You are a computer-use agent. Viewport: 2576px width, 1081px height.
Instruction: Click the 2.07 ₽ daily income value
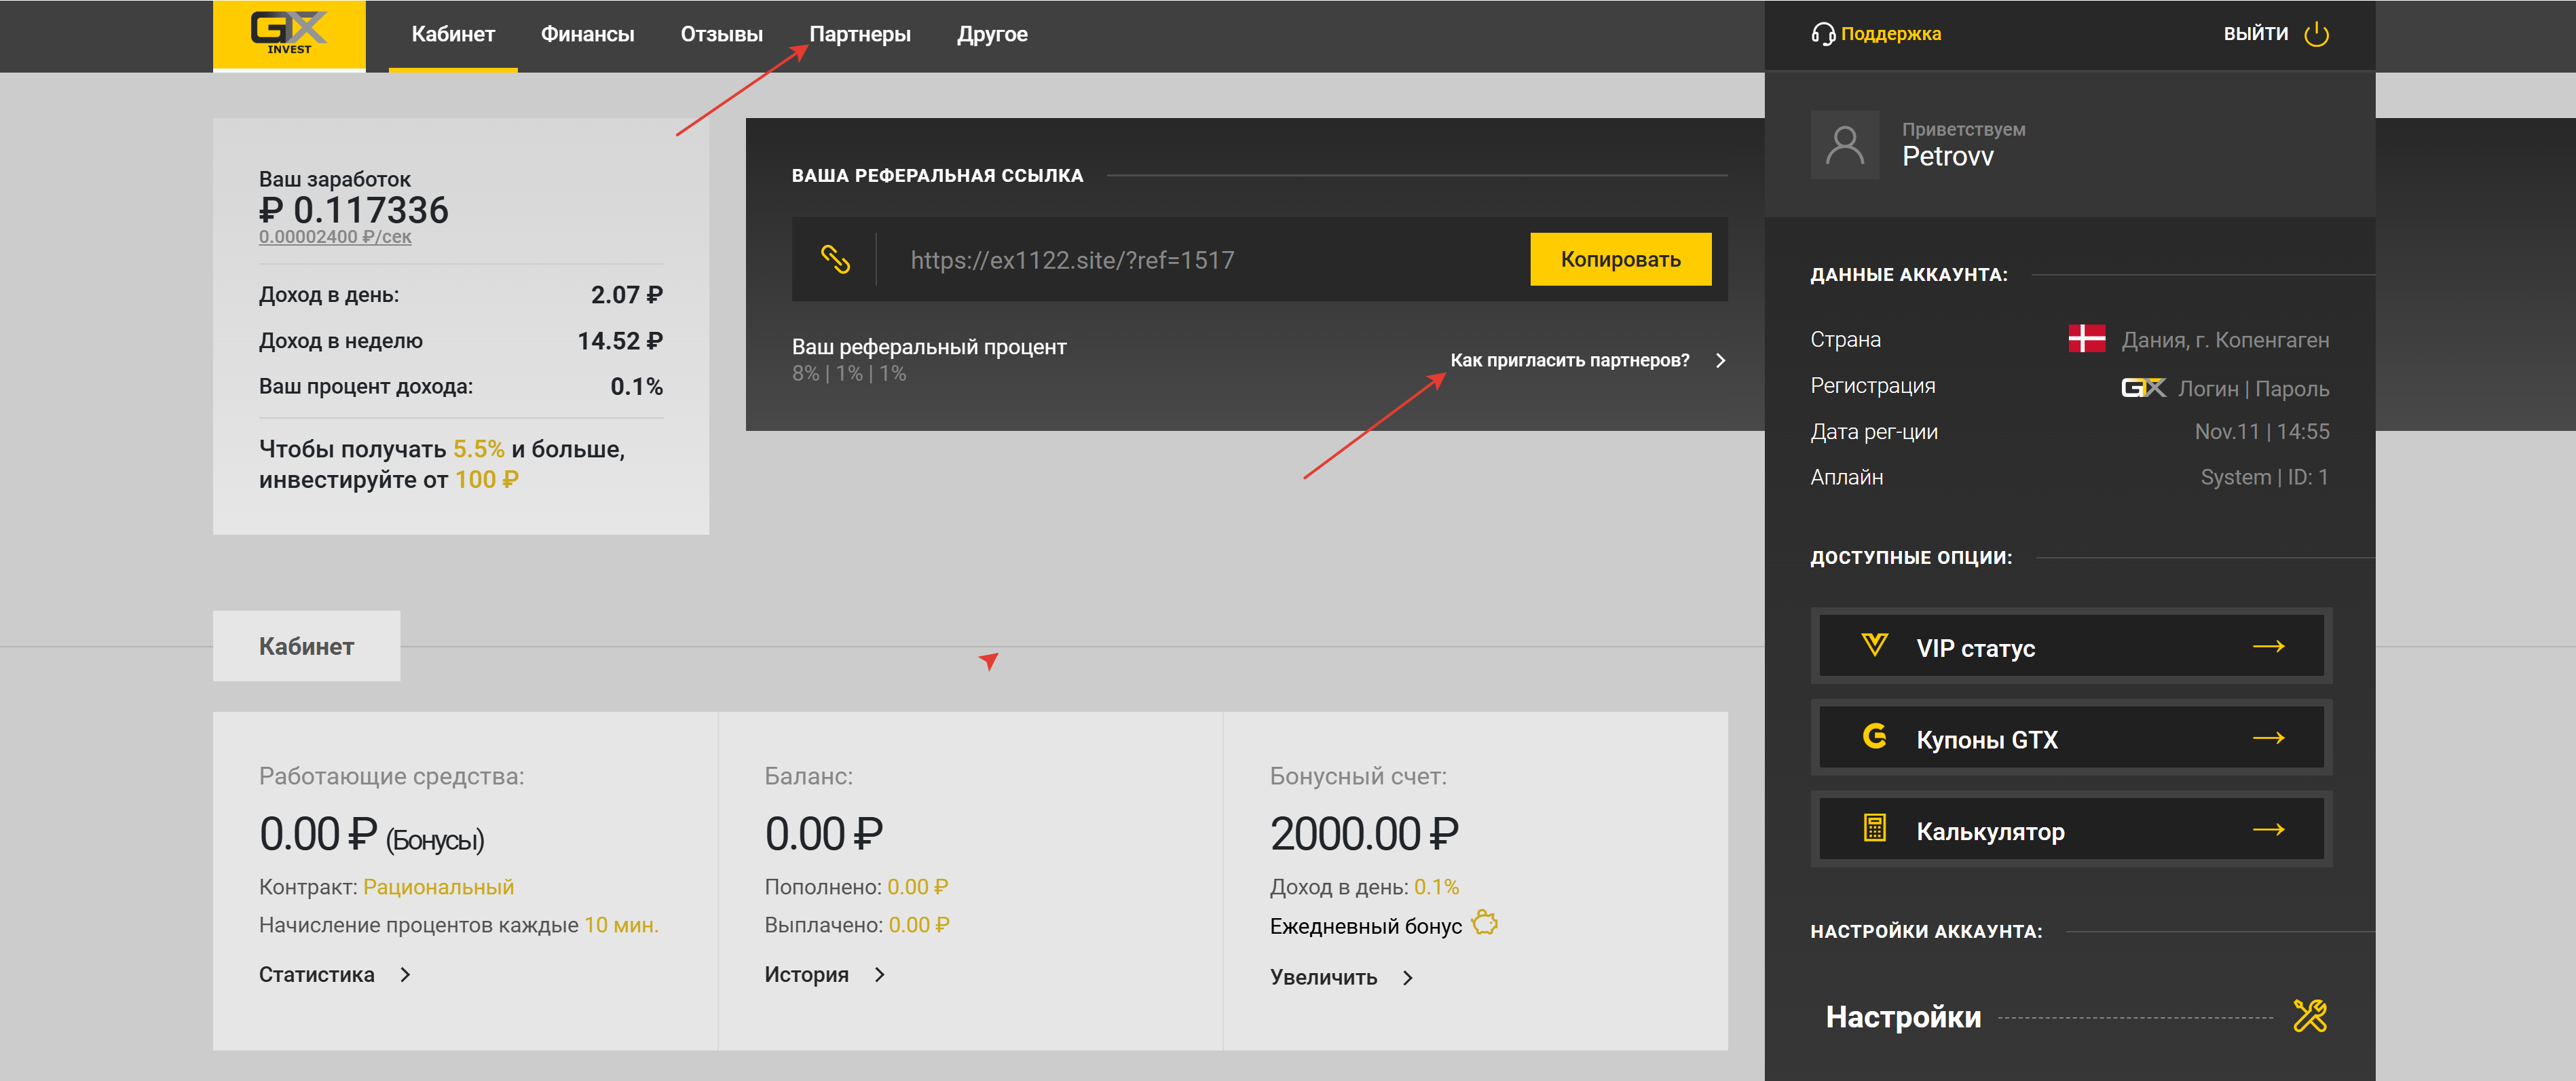(626, 295)
